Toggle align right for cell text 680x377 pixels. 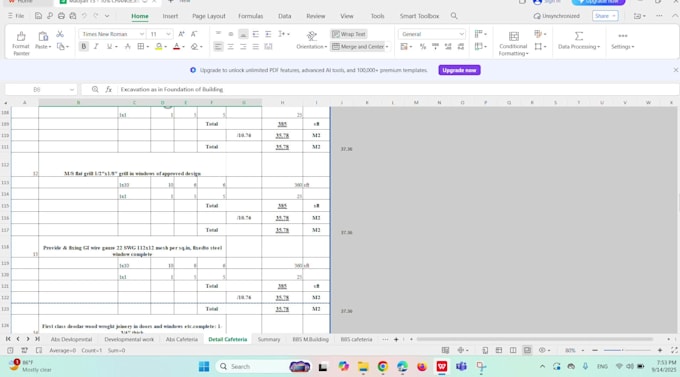pos(243,46)
